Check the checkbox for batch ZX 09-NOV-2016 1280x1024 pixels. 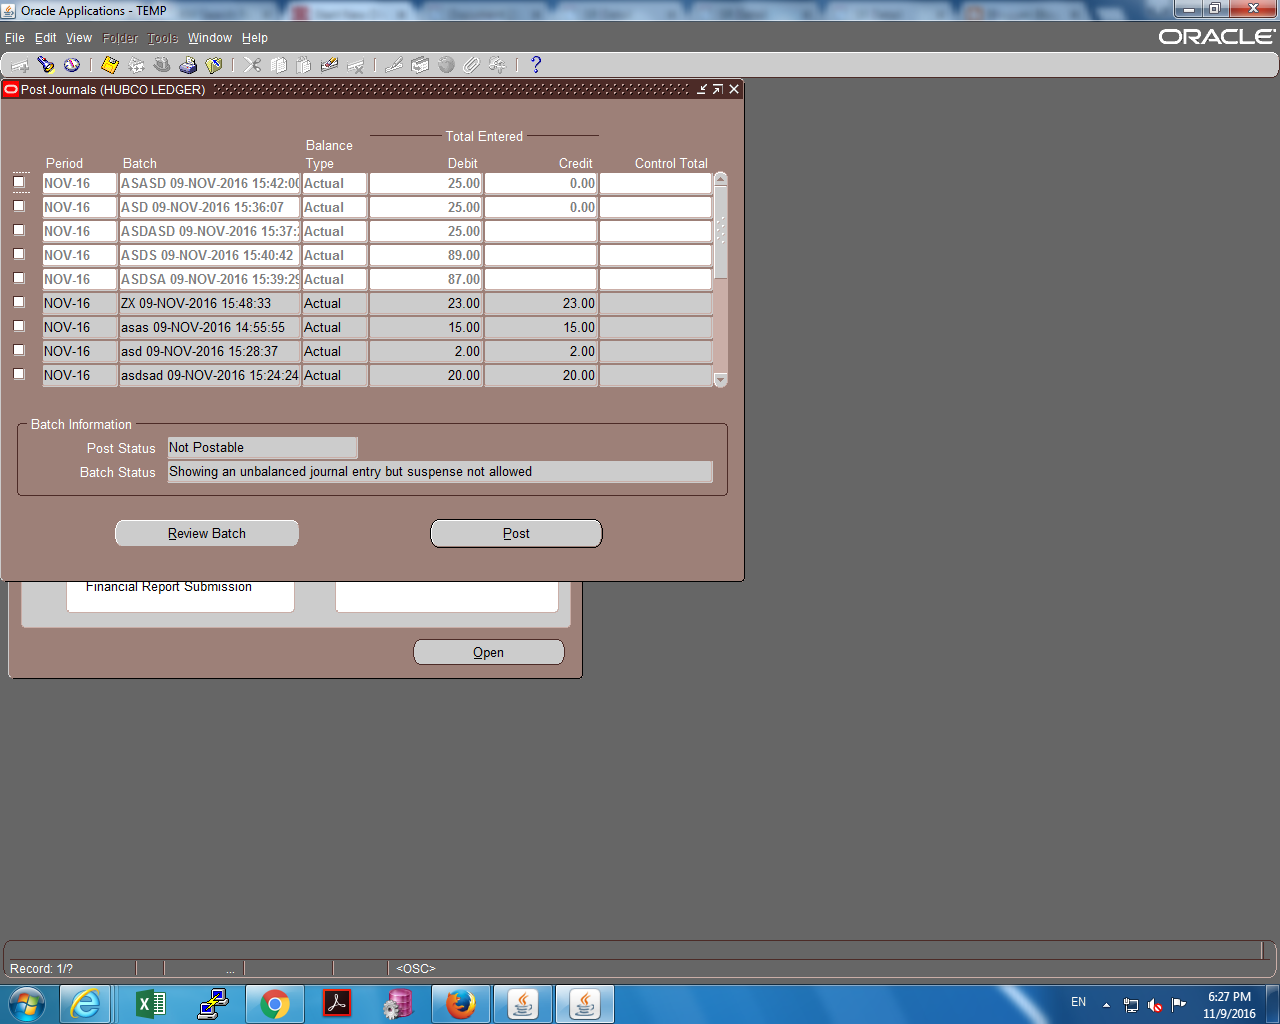pos(18,302)
